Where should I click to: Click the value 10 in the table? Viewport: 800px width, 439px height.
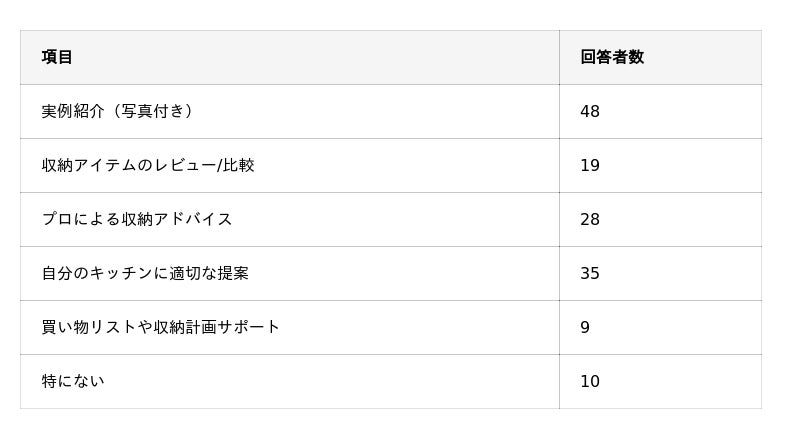pyautogui.click(x=590, y=381)
